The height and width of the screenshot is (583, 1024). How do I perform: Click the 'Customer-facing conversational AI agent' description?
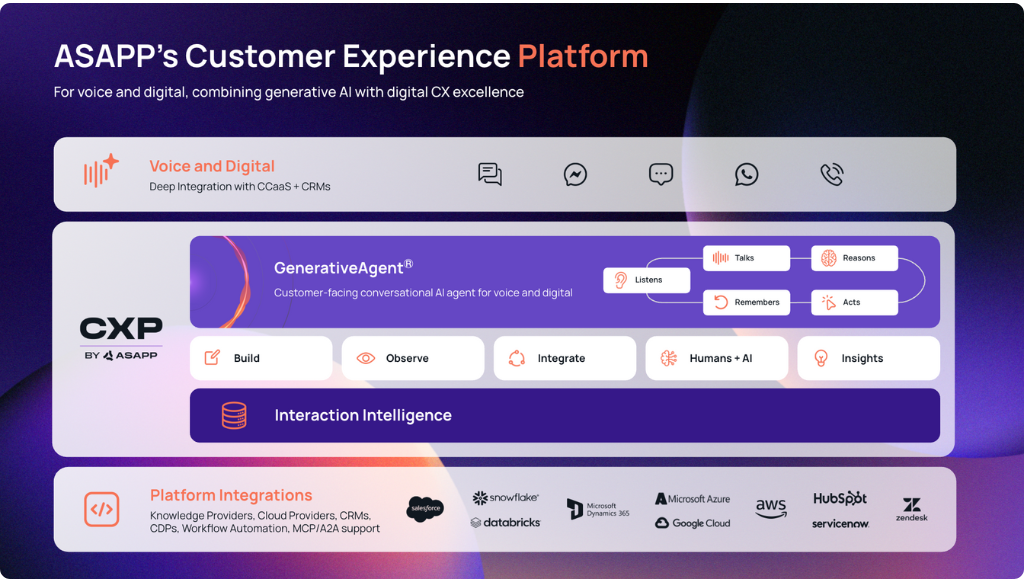(423, 292)
